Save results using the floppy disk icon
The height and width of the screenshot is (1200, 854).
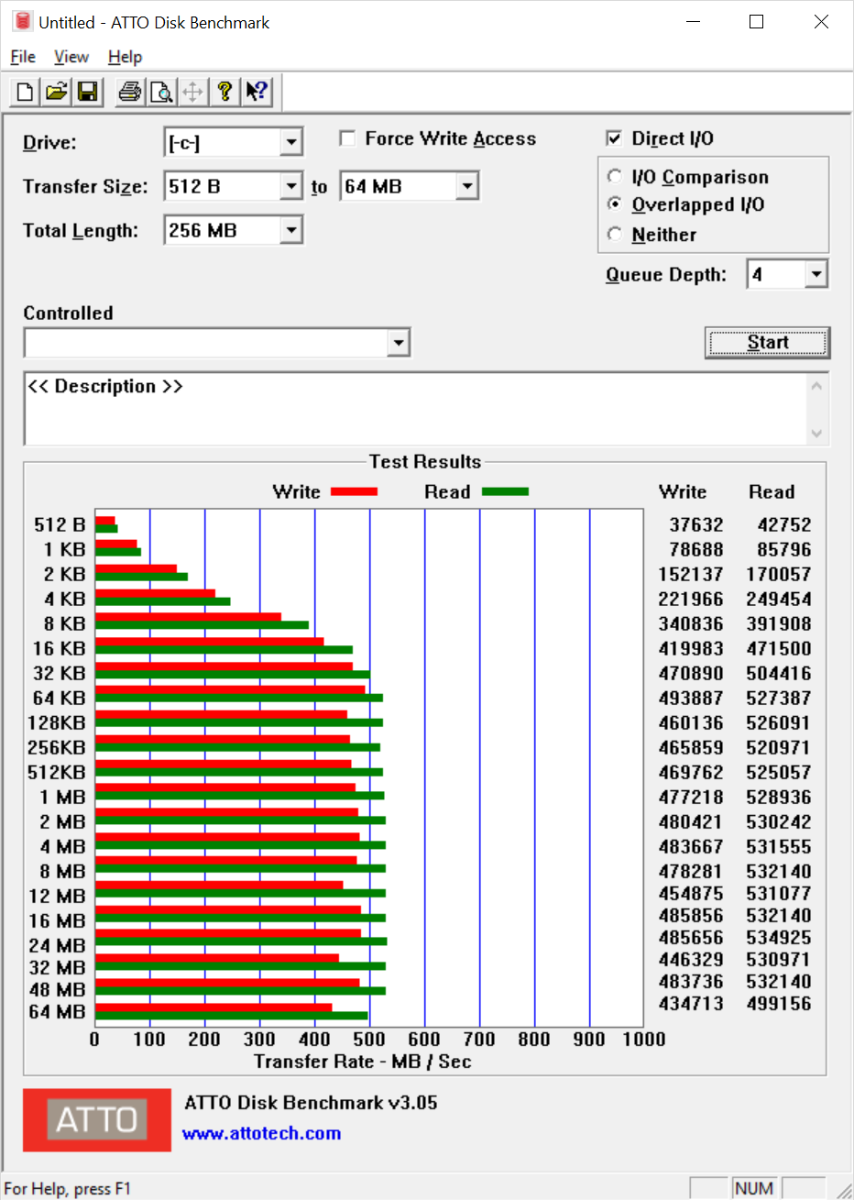[87, 93]
